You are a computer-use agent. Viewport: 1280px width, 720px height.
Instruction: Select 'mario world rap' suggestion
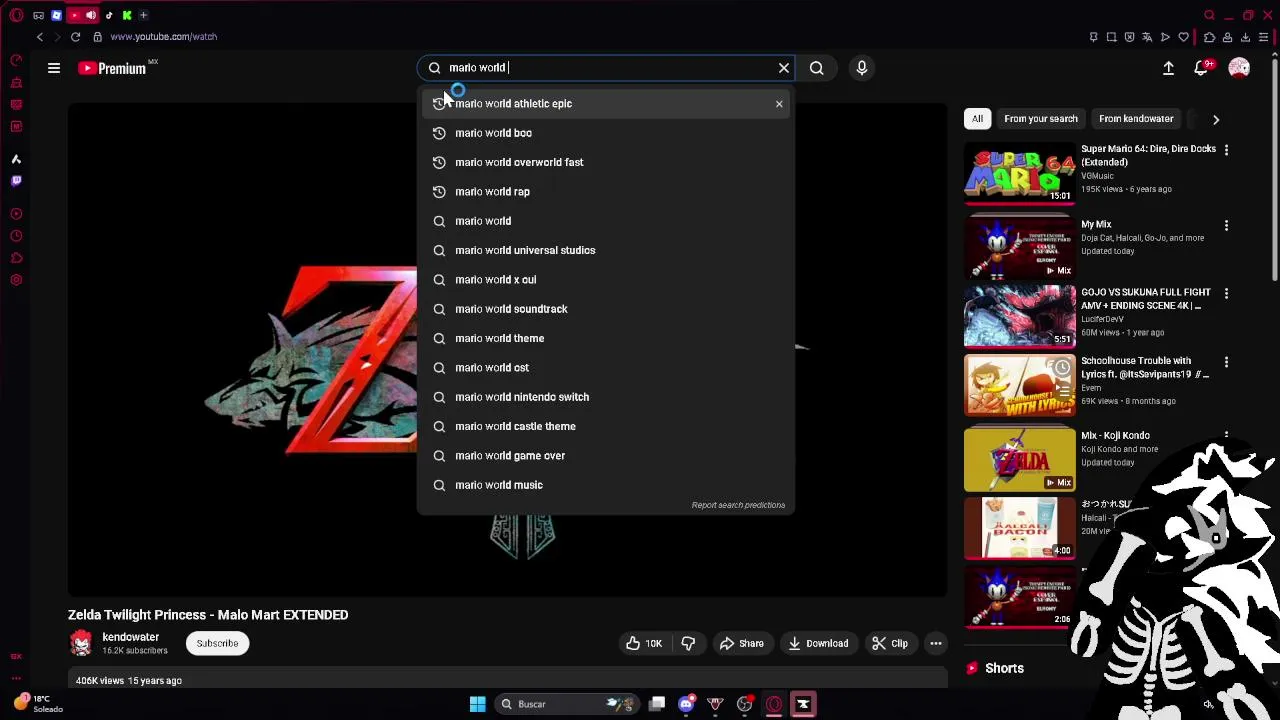pos(606,192)
